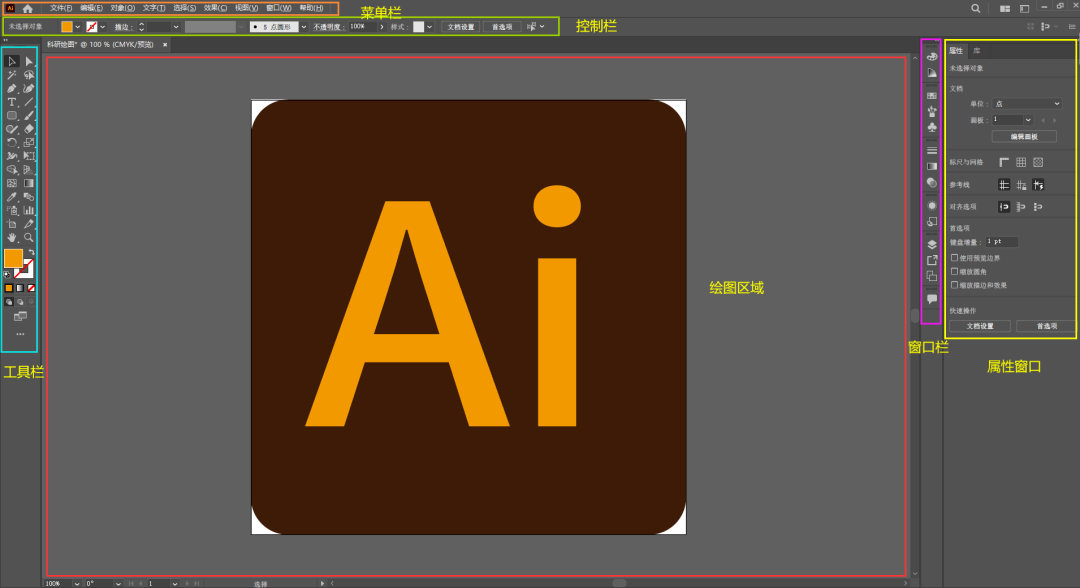Select the Eyedropper tool
Screen dimensions: 1080x588
(x=12, y=197)
